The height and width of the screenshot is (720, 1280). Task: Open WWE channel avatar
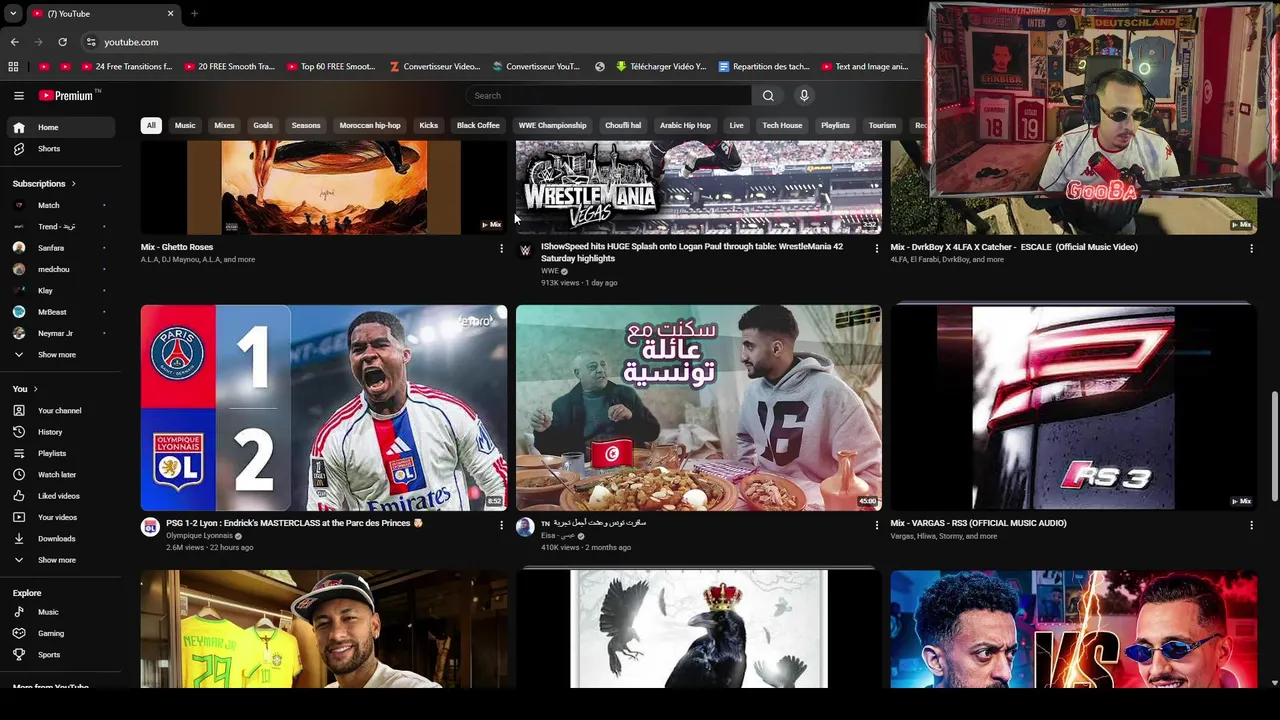525,250
